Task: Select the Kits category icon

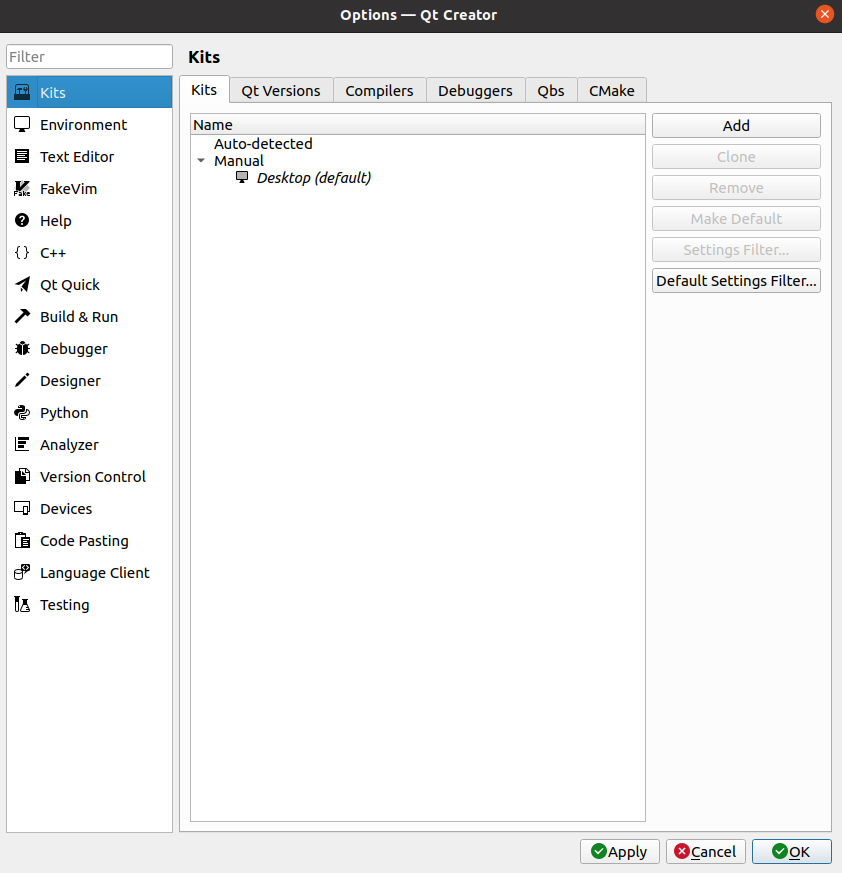Action: coord(22,92)
